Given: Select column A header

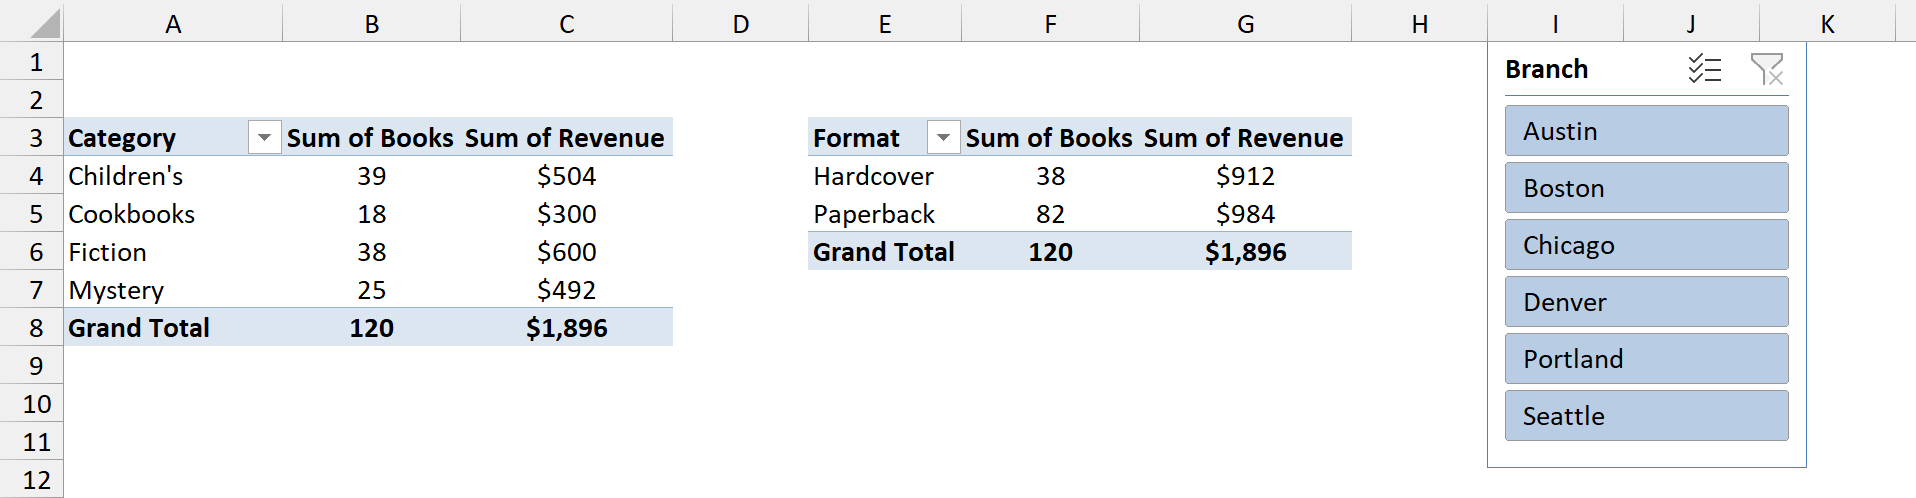Looking at the screenshot, I should click(x=173, y=23).
